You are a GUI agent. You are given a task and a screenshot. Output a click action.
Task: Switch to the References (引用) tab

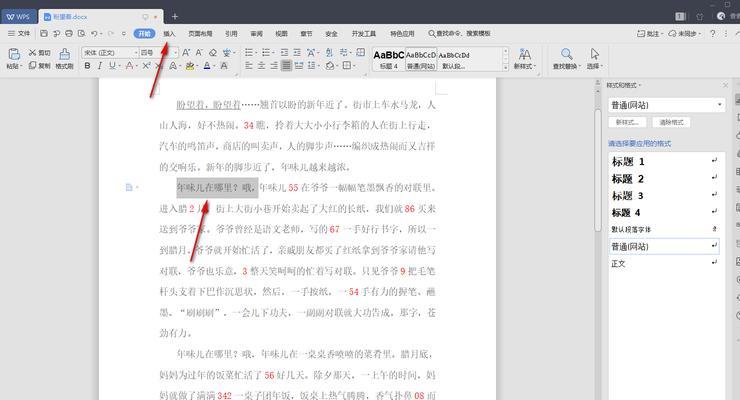pos(231,33)
